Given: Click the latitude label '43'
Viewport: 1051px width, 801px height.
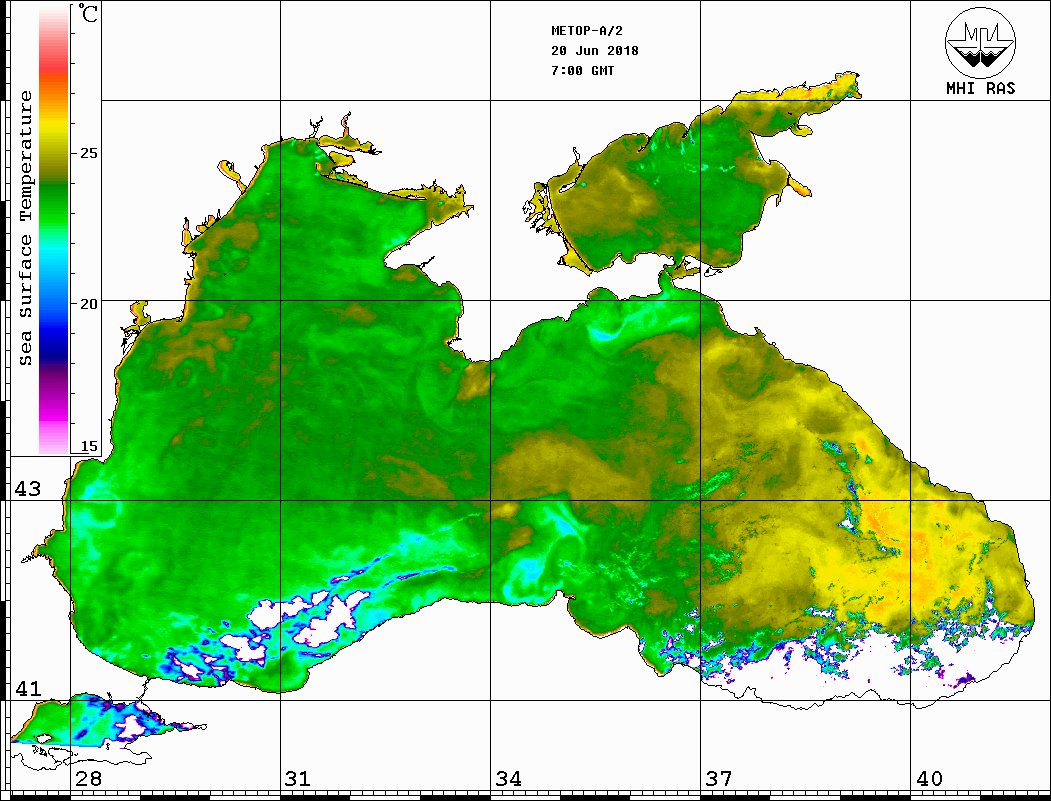Looking at the screenshot, I should point(27,489).
